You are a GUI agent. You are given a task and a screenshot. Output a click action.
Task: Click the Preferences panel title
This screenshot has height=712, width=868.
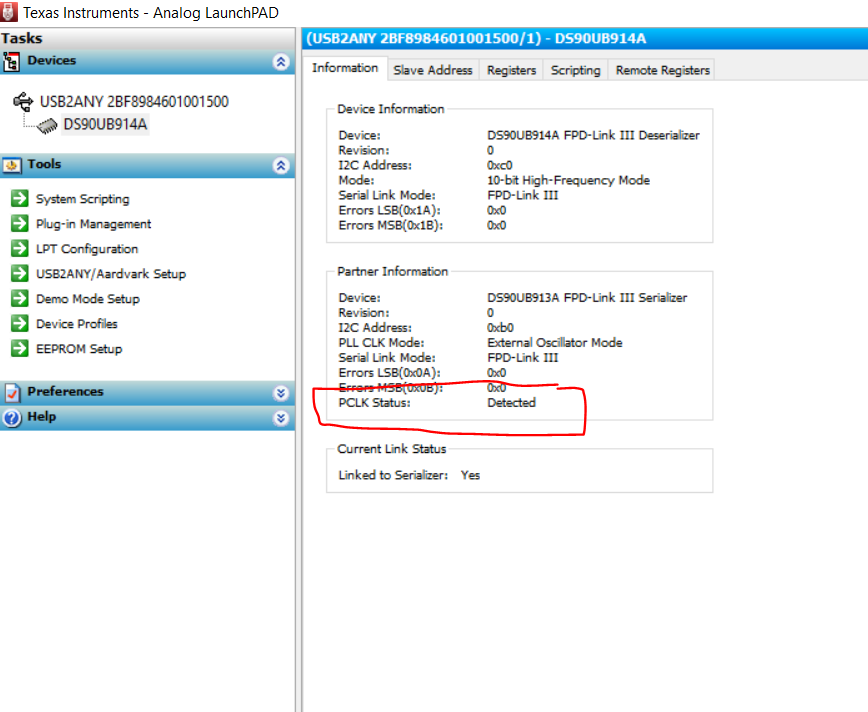(65, 391)
